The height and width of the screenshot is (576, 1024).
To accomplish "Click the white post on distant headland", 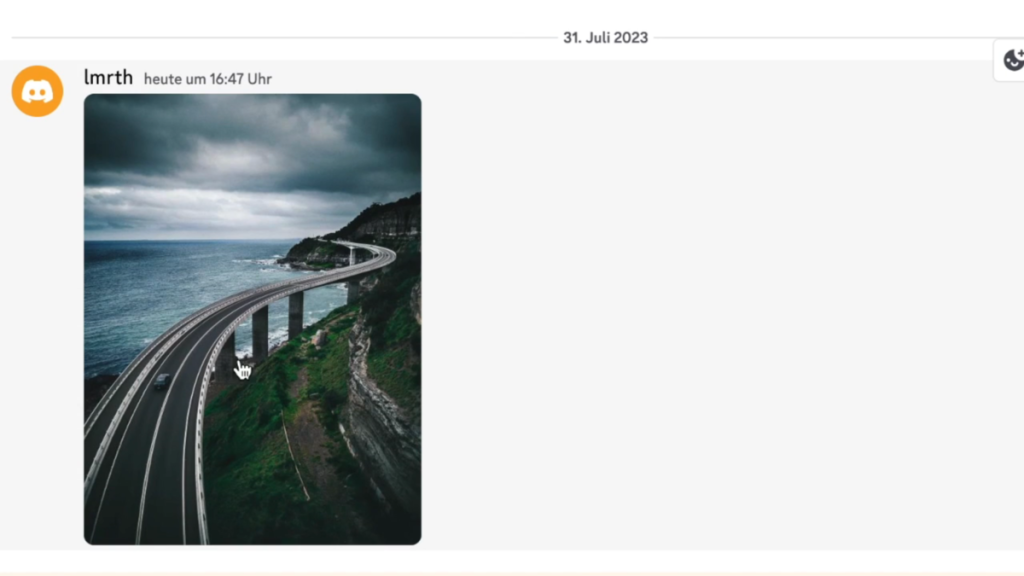I will [352, 255].
